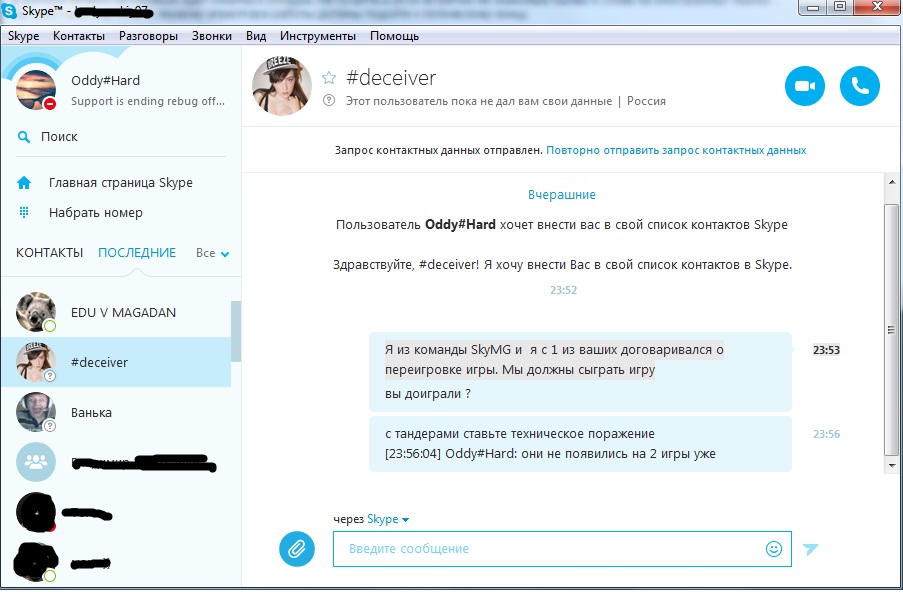The width and height of the screenshot is (903, 592).
Task: Click the group conversation avatar icon
Action: (x=36, y=462)
